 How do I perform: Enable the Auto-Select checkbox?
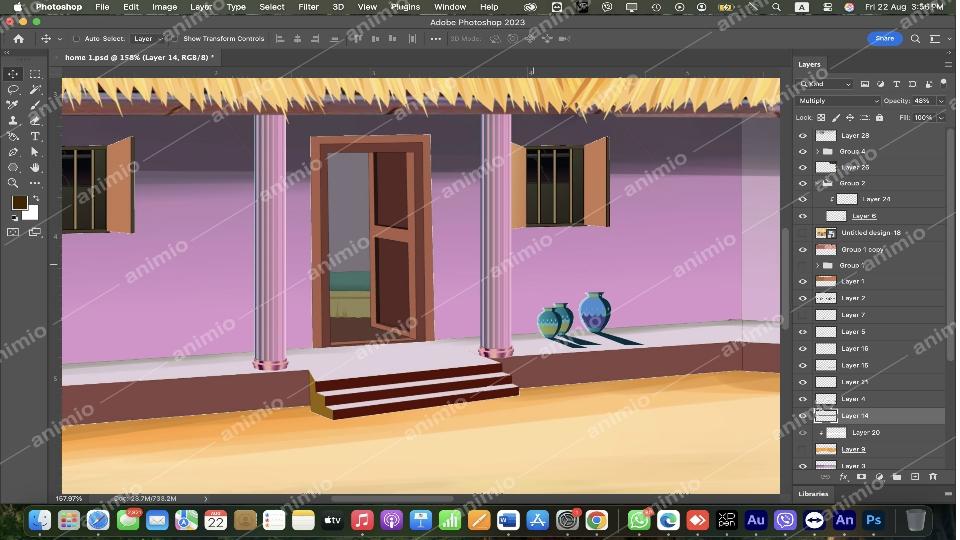pyautogui.click(x=77, y=39)
